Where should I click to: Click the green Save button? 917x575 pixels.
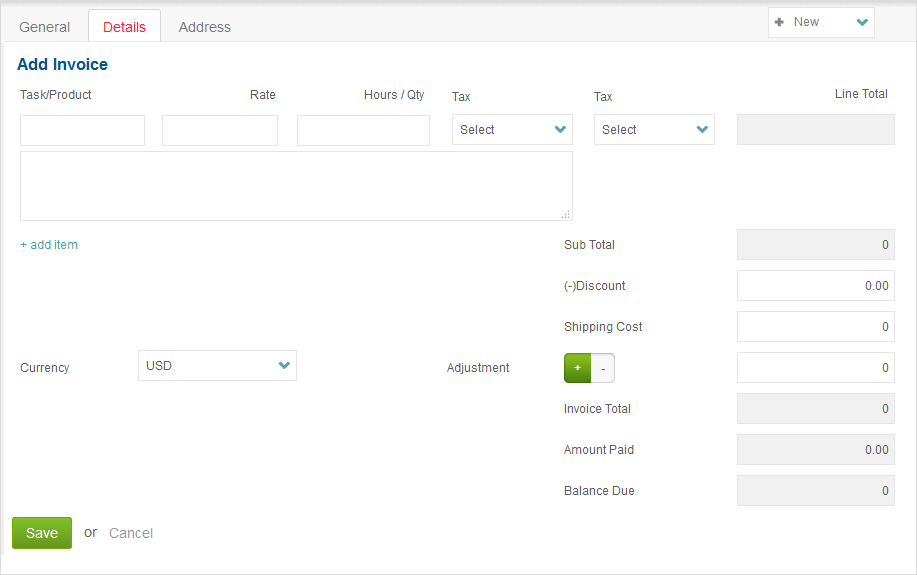42,533
